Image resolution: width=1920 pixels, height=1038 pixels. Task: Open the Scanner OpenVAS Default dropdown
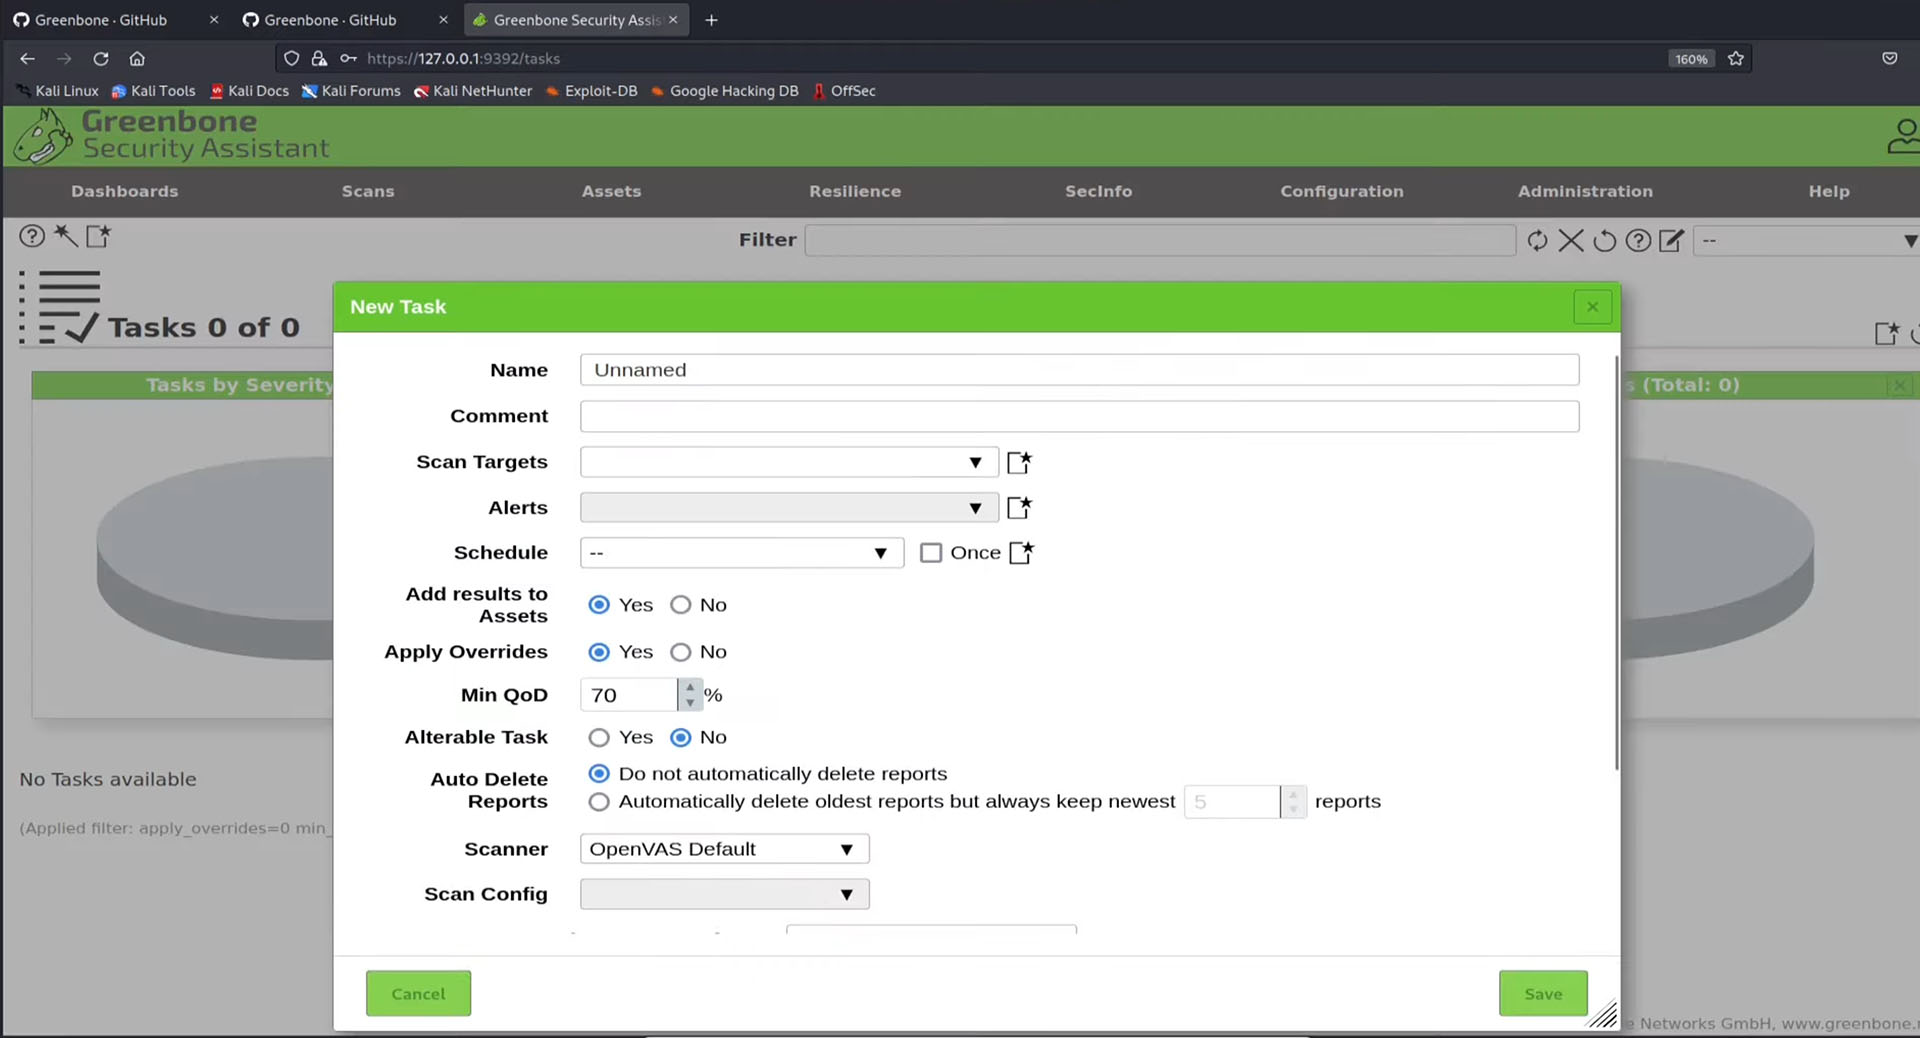(725, 849)
